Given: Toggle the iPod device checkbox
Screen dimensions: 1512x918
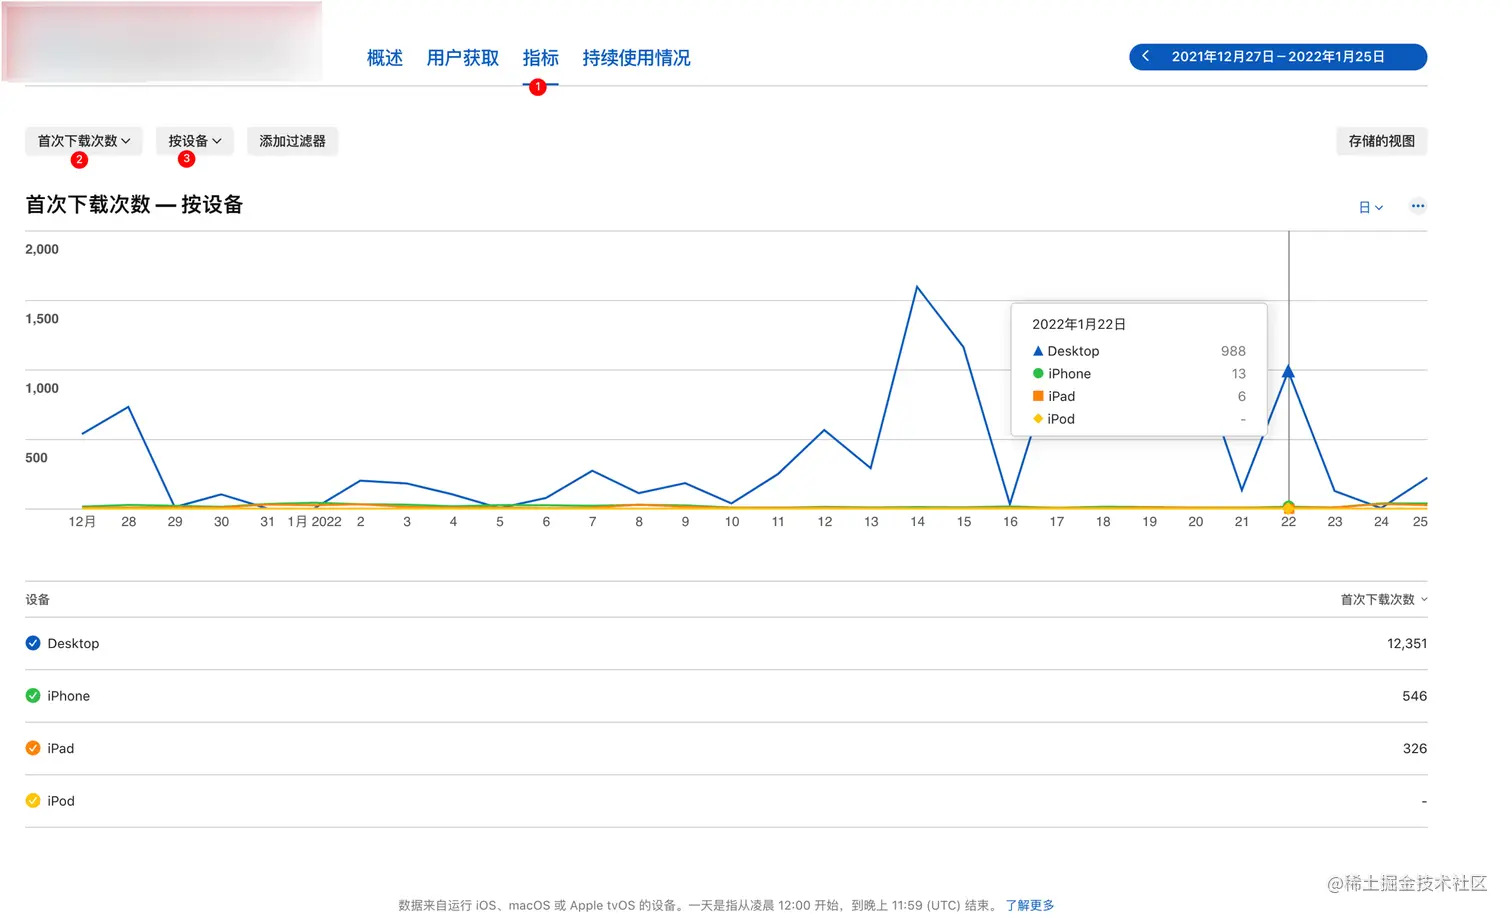Looking at the screenshot, I should [33, 801].
